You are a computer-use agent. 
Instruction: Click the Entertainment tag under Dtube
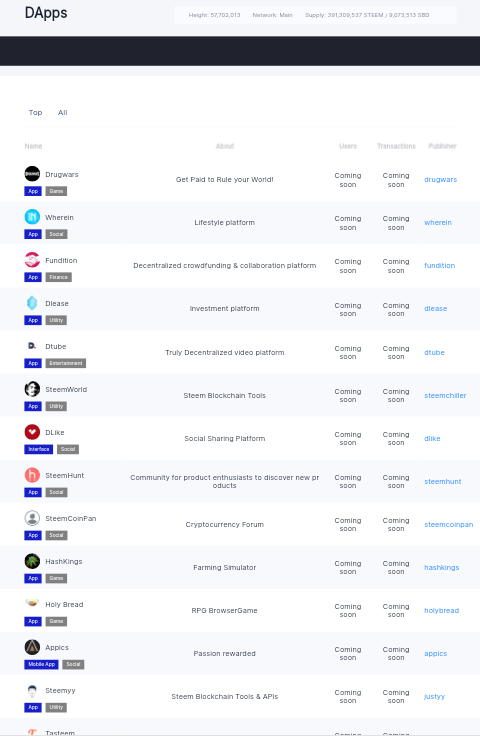tap(66, 364)
